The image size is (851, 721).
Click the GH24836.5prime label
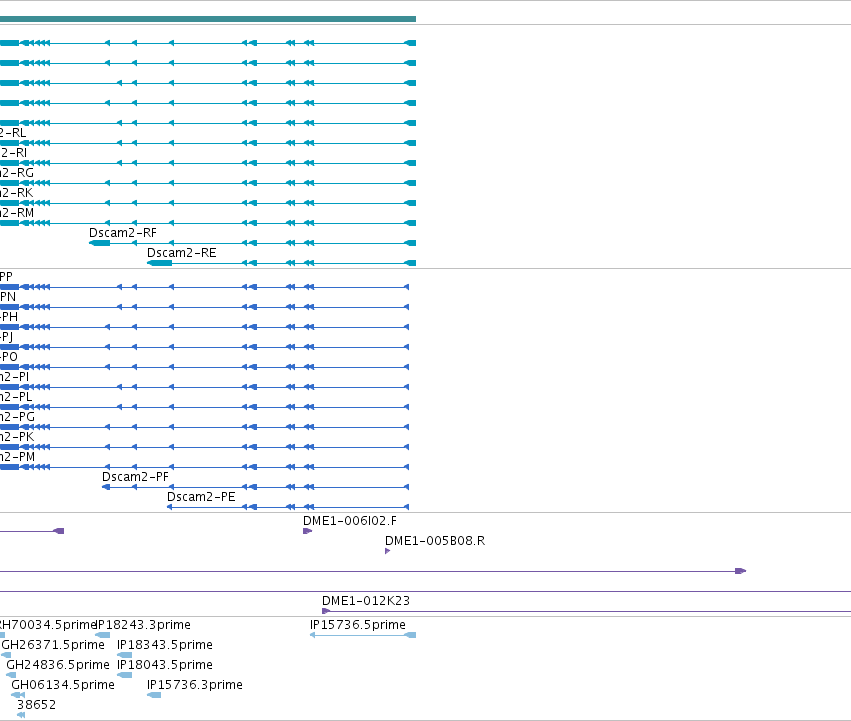[x=58, y=665]
